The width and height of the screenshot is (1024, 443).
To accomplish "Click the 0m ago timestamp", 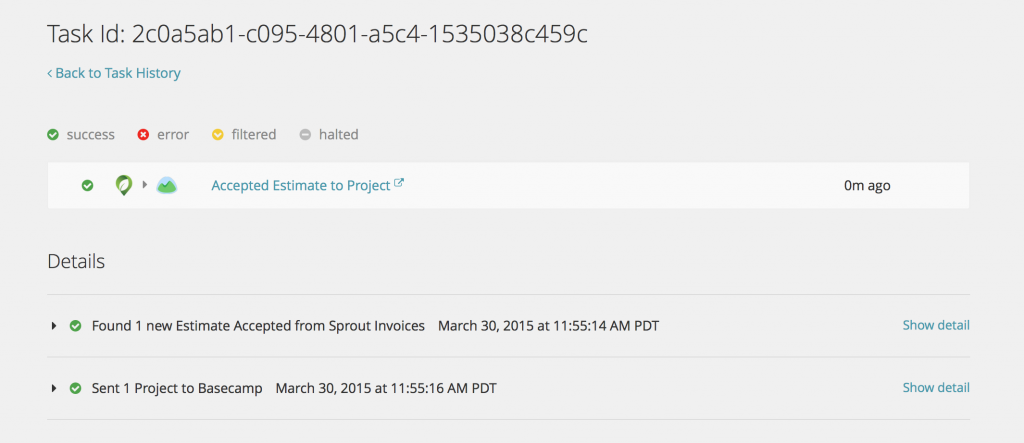I will [x=867, y=185].
